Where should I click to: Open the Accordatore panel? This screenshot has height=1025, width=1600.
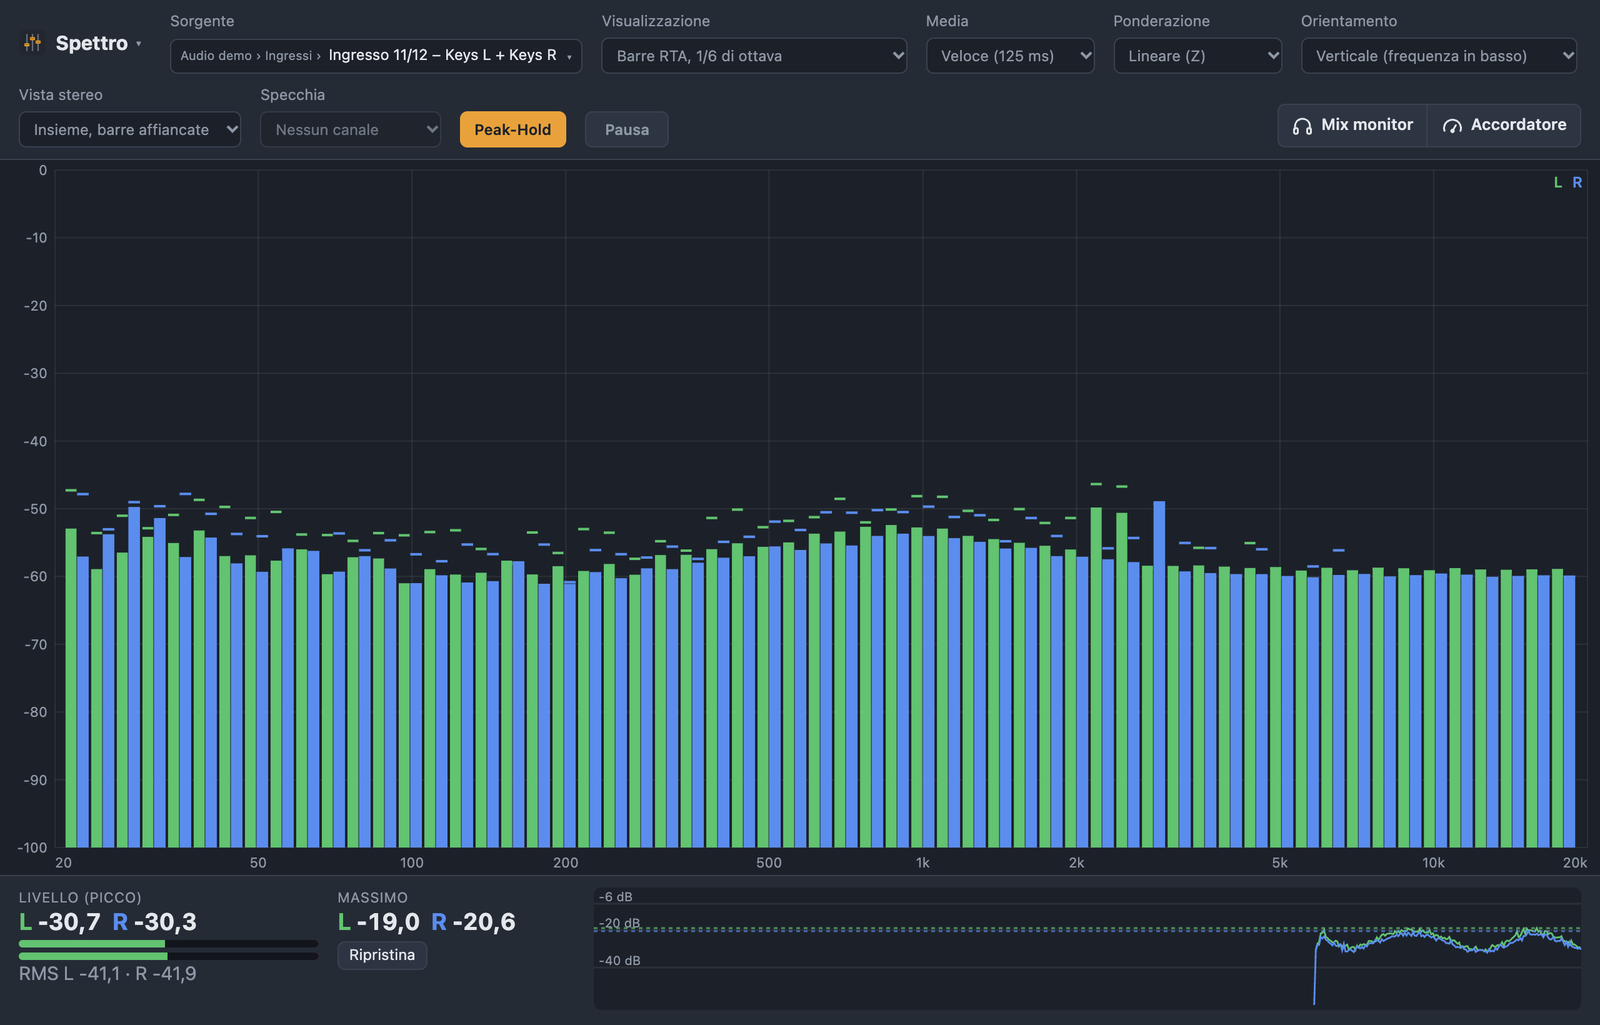point(1504,125)
